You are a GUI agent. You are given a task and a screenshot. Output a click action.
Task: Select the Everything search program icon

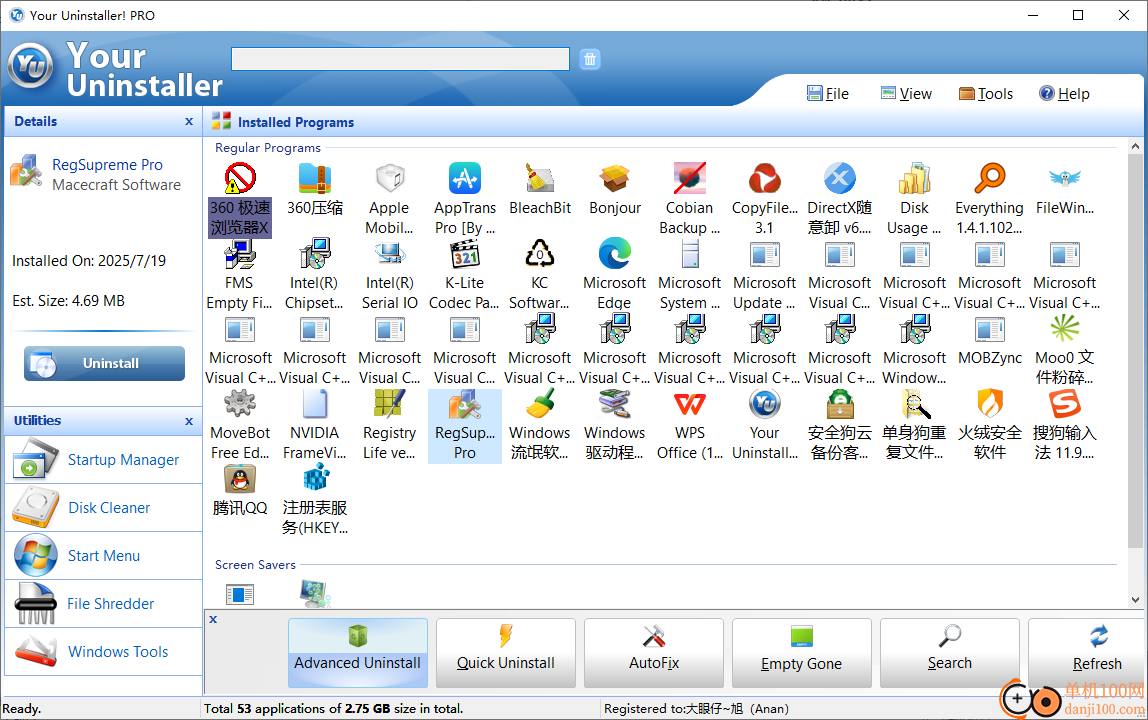point(990,179)
